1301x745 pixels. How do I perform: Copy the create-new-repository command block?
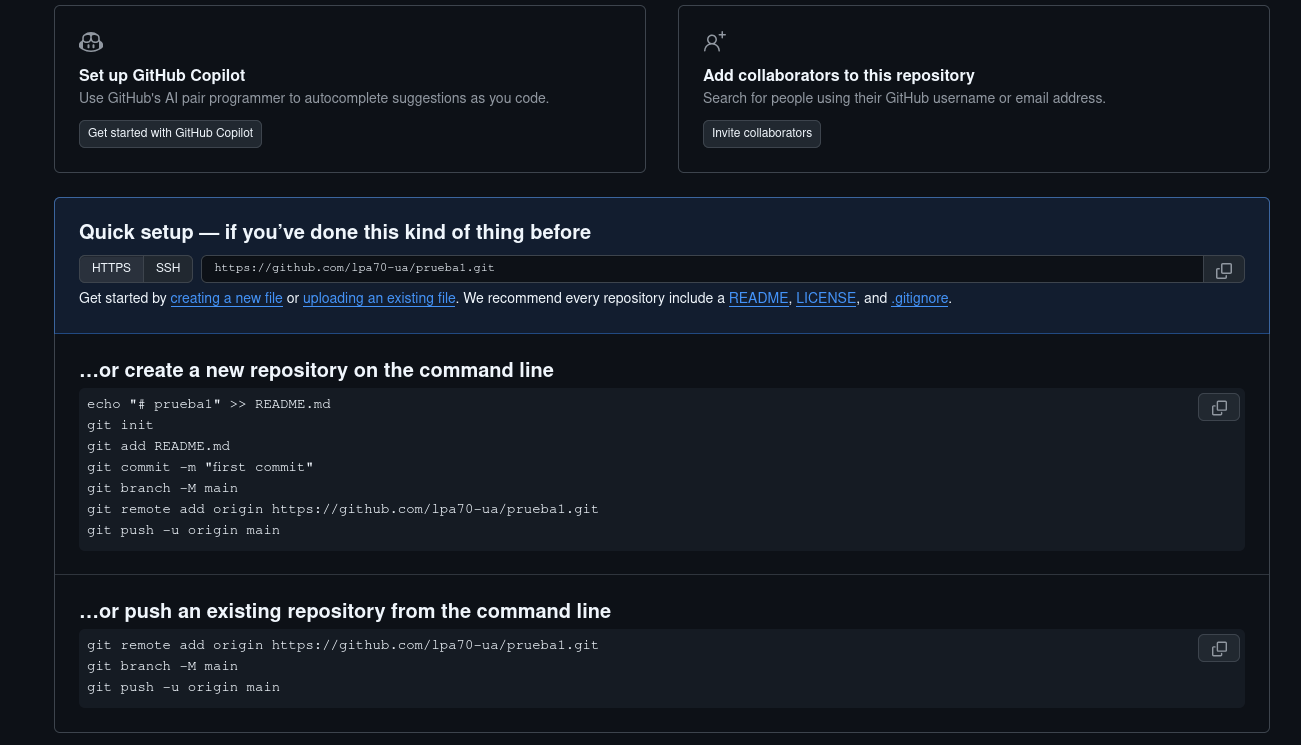1218,407
